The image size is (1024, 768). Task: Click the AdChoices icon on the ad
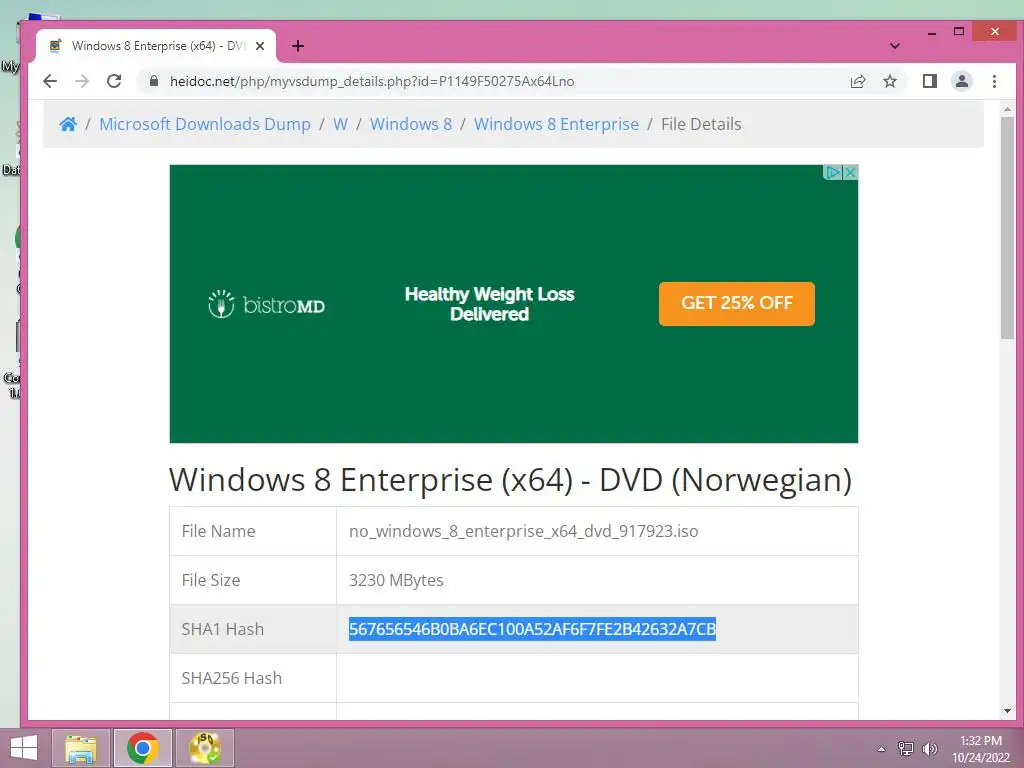[x=833, y=172]
